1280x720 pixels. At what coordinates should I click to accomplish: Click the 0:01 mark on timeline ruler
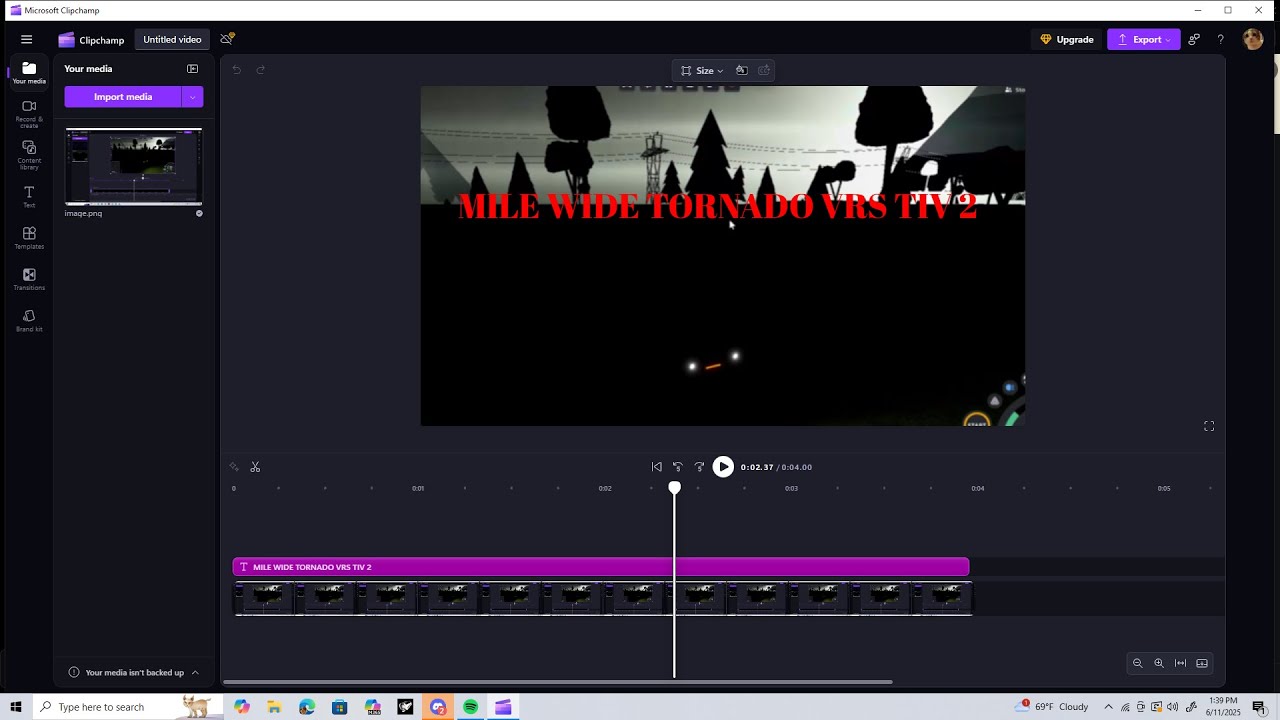point(418,488)
